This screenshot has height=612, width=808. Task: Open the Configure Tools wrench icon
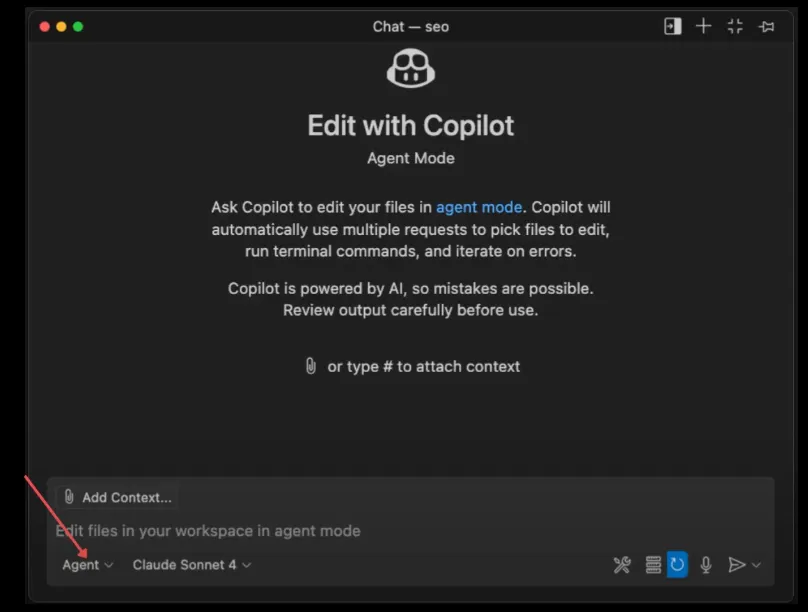(x=622, y=564)
